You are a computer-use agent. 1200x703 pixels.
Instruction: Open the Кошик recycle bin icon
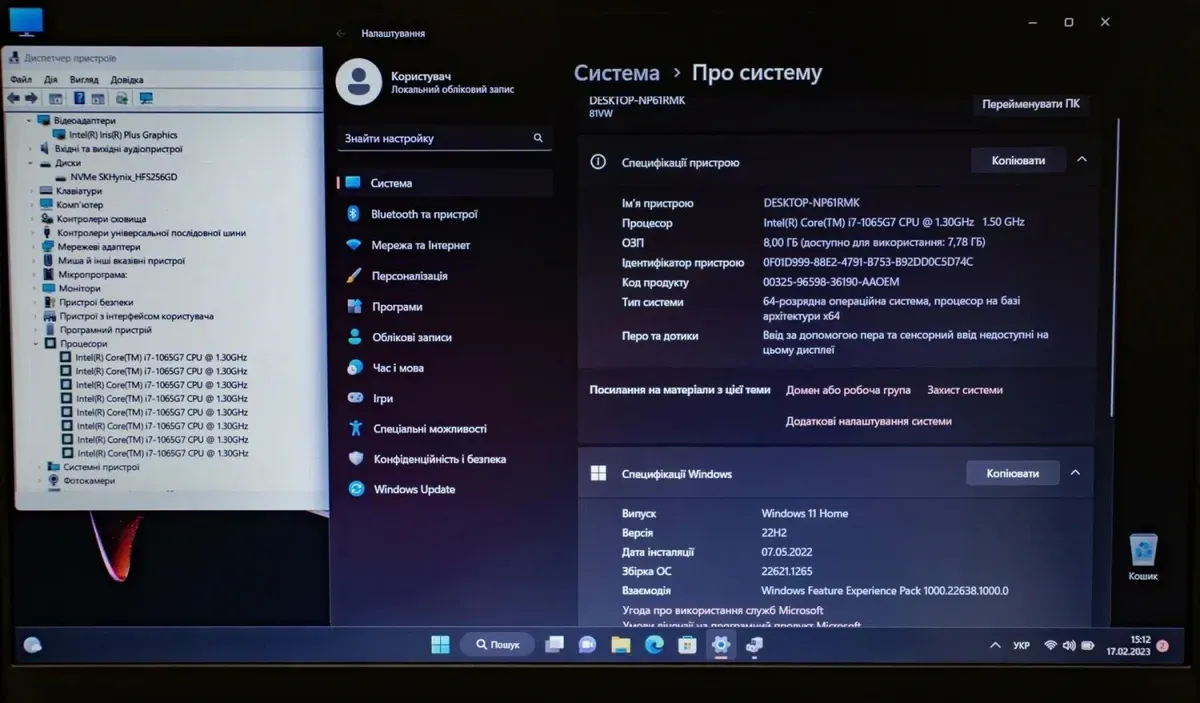coord(1143,555)
